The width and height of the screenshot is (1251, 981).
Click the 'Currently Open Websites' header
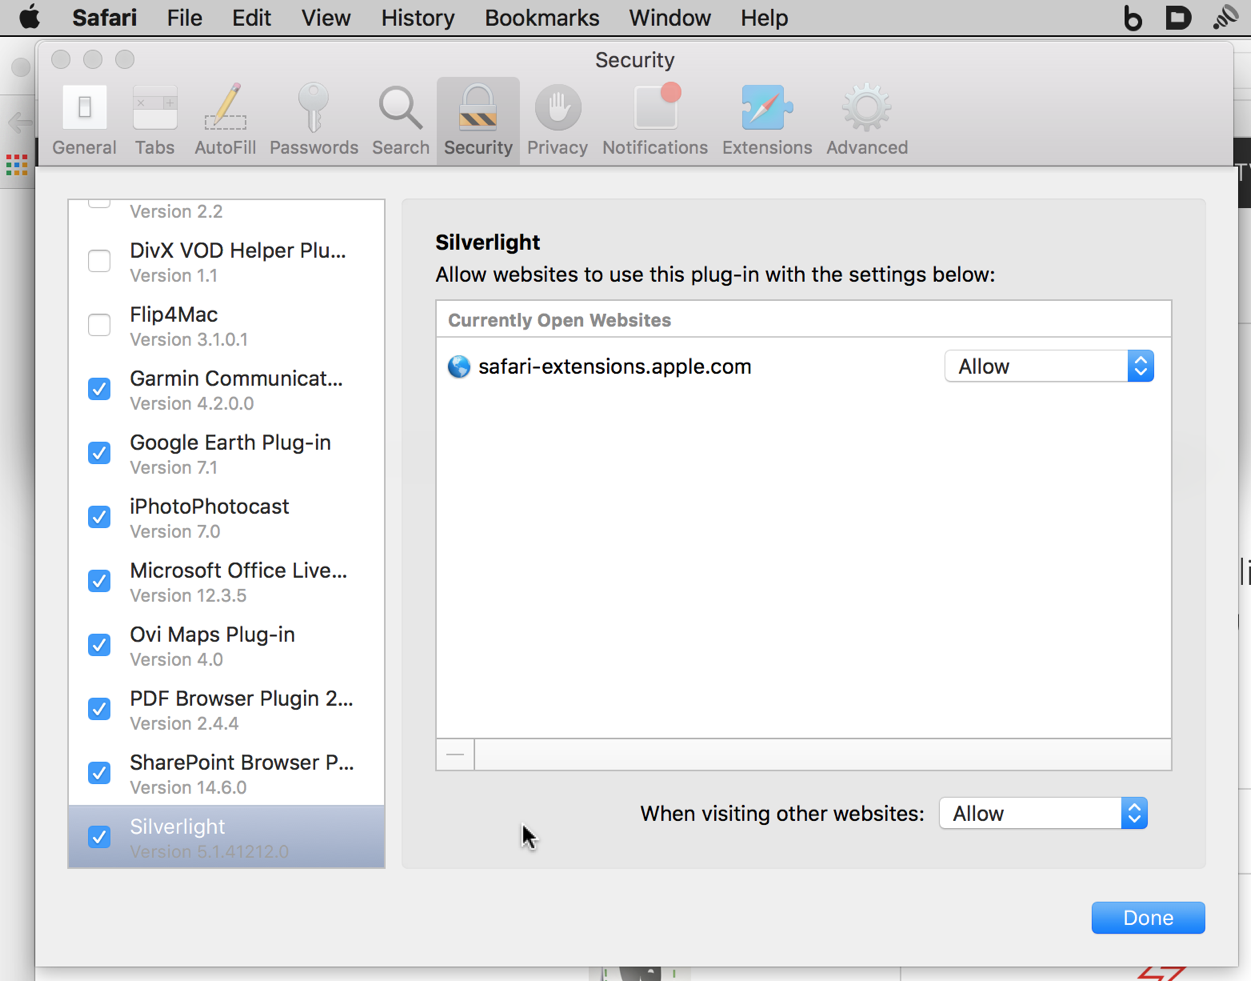tap(803, 320)
